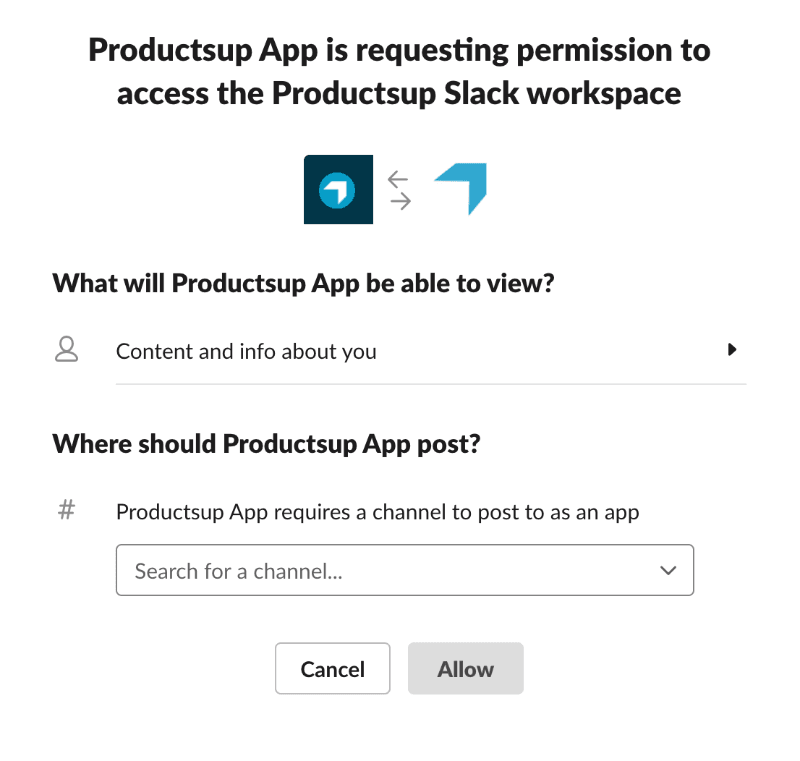Expand the Content and info disclosure triangle
The width and height of the screenshot is (800, 761).
pos(732,350)
